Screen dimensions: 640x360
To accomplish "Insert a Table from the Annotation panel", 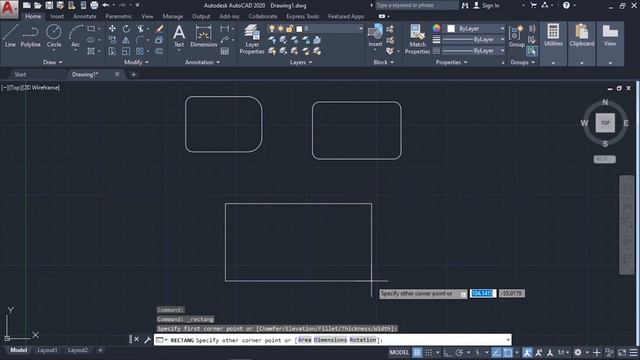I will [x=224, y=51].
